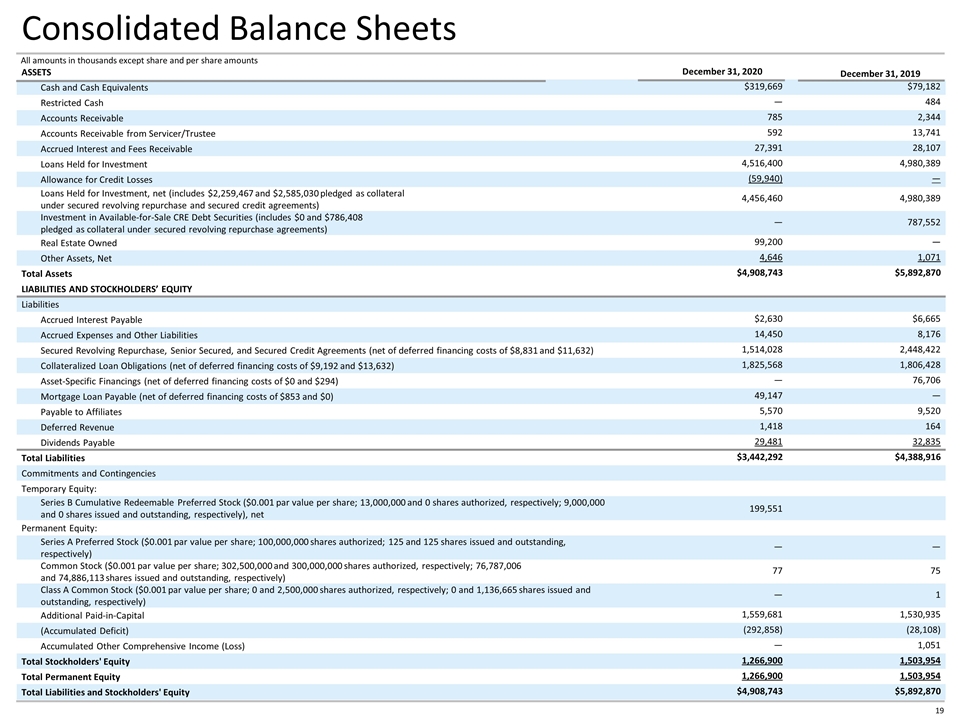Select the 2019 total assets $5,892,870

click(918, 273)
